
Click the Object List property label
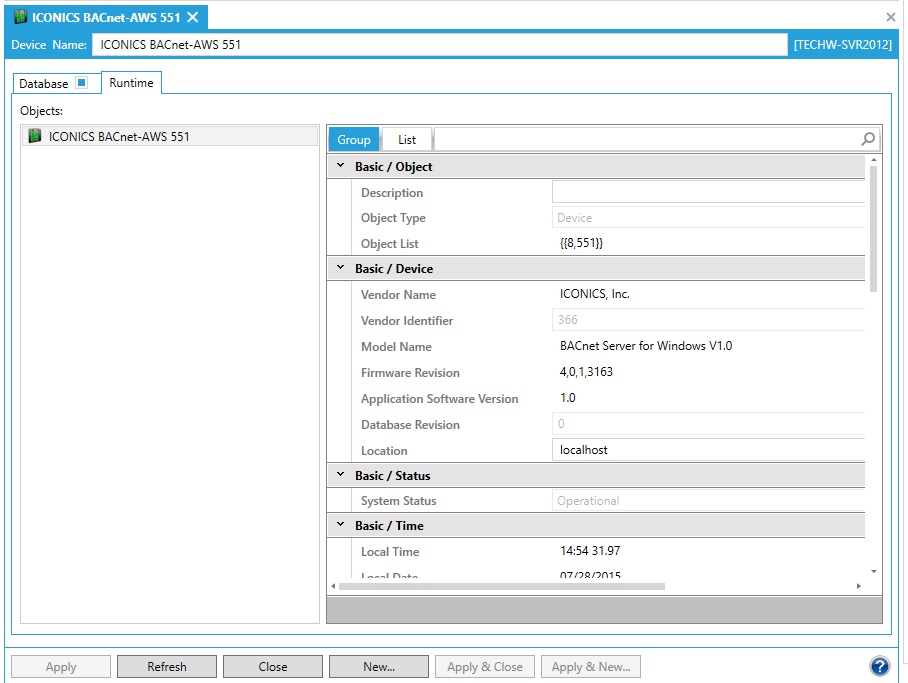coord(390,244)
